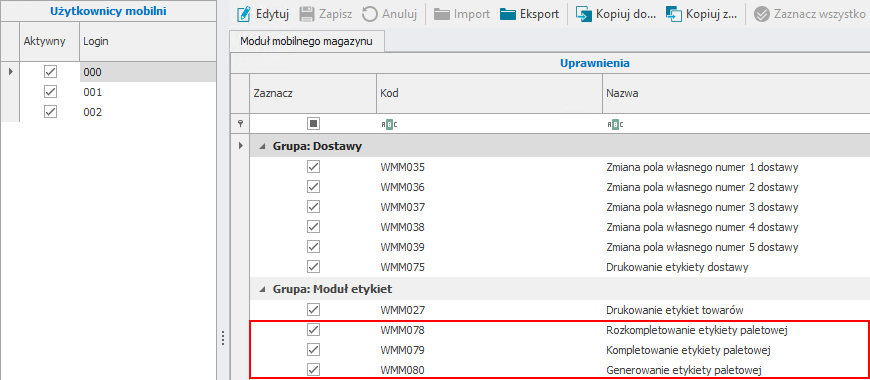870x380 pixels.
Task: Toggle checkbox for permission WMM039
Action: [x=313, y=246]
